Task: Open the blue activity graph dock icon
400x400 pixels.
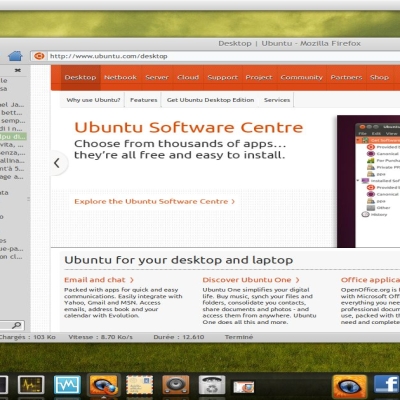Action: [x=68, y=385]
